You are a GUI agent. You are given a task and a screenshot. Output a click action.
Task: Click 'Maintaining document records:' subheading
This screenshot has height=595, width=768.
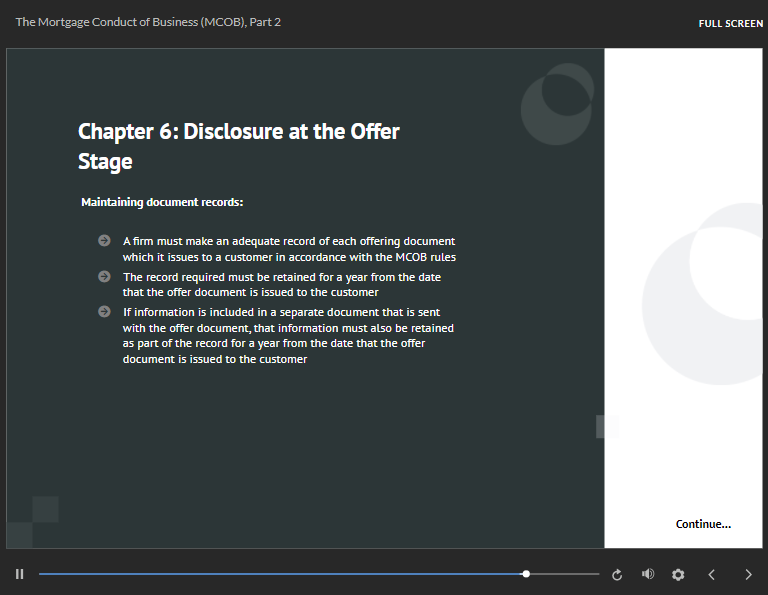162,202
